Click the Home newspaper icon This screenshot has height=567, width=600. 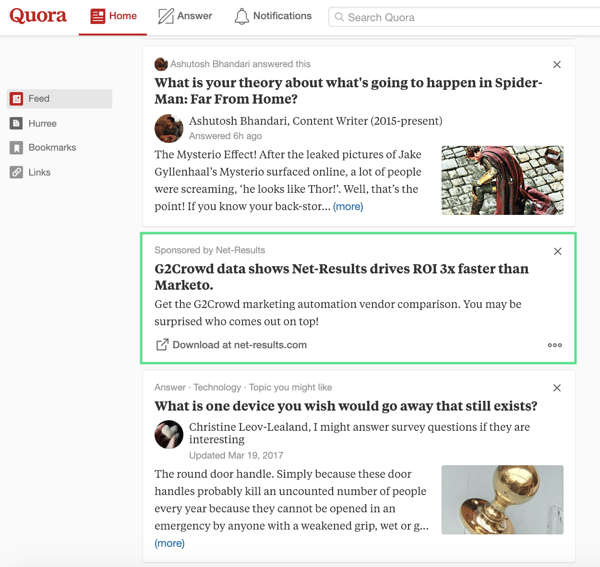pos(98,16)
